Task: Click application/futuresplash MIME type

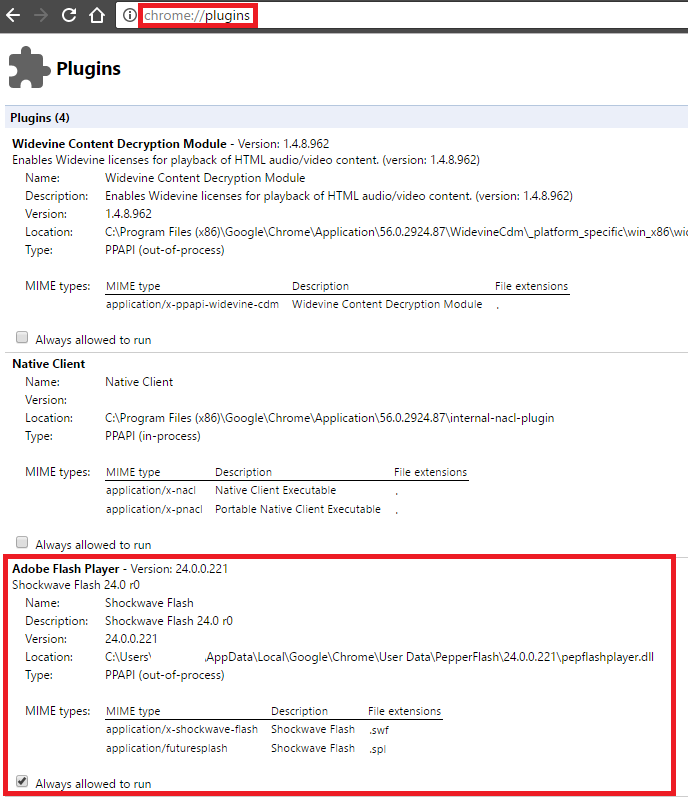Action: [167, 748]
